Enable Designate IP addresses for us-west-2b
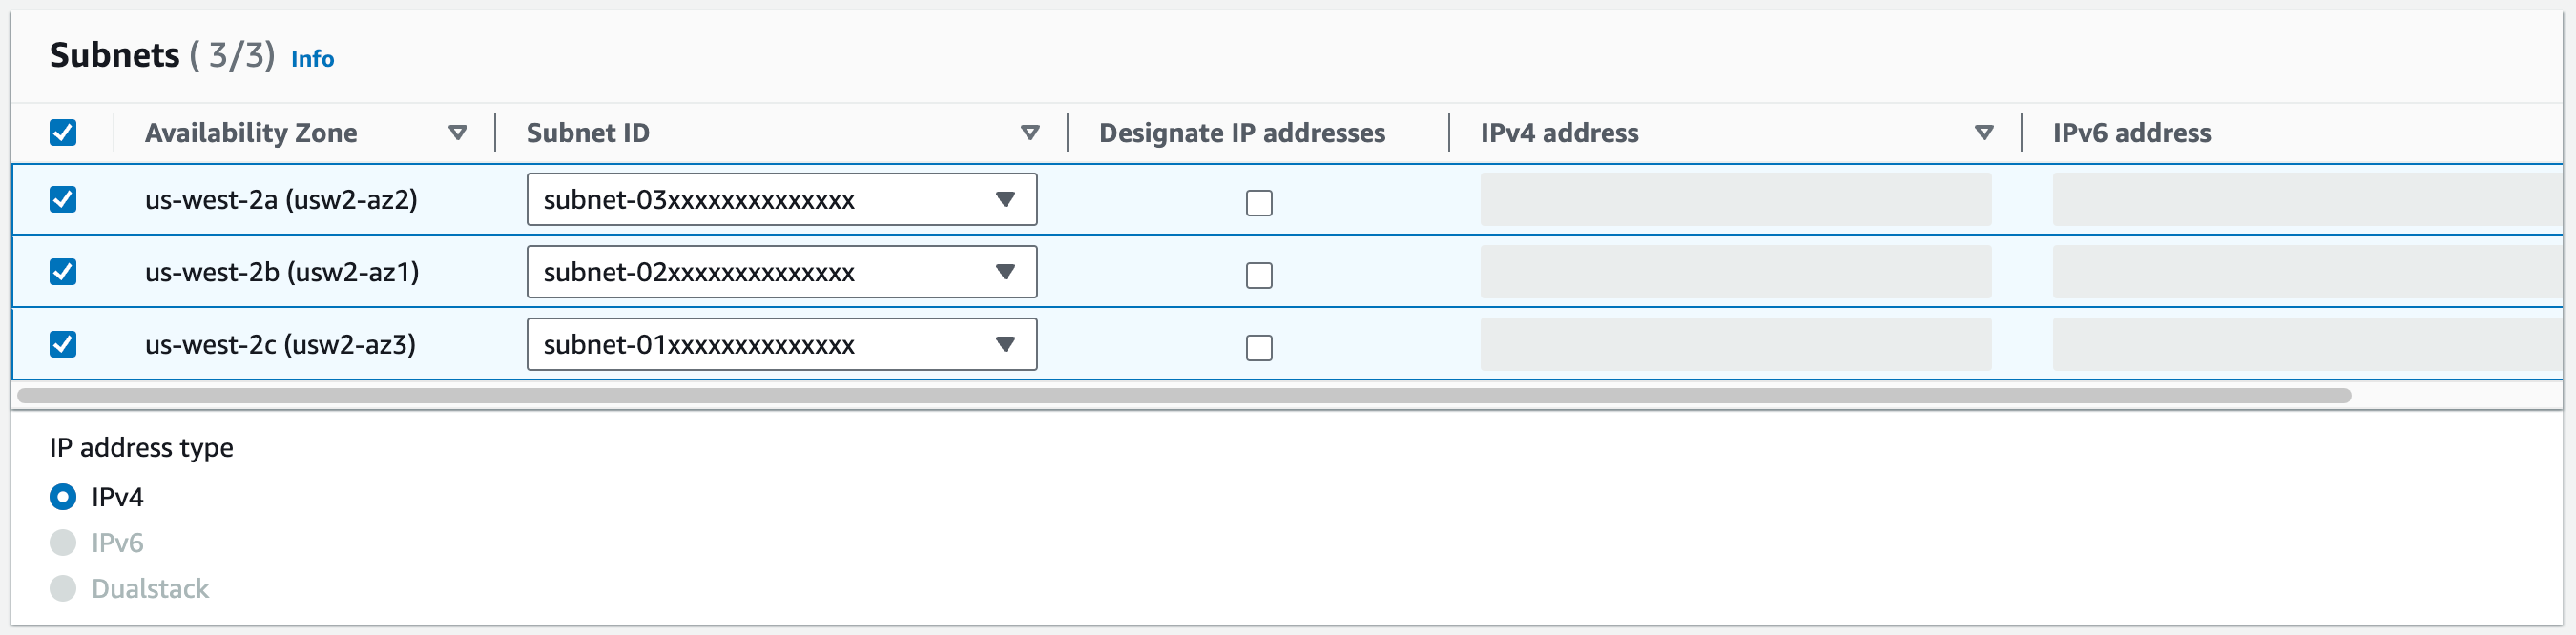 pyautogui.click(x=1259, y=275)
